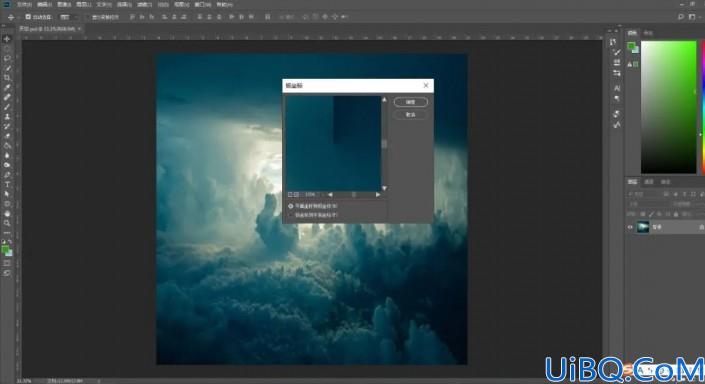705x384 pixels.
Task: Pick a color in the green color field
Action: point(669,107)
